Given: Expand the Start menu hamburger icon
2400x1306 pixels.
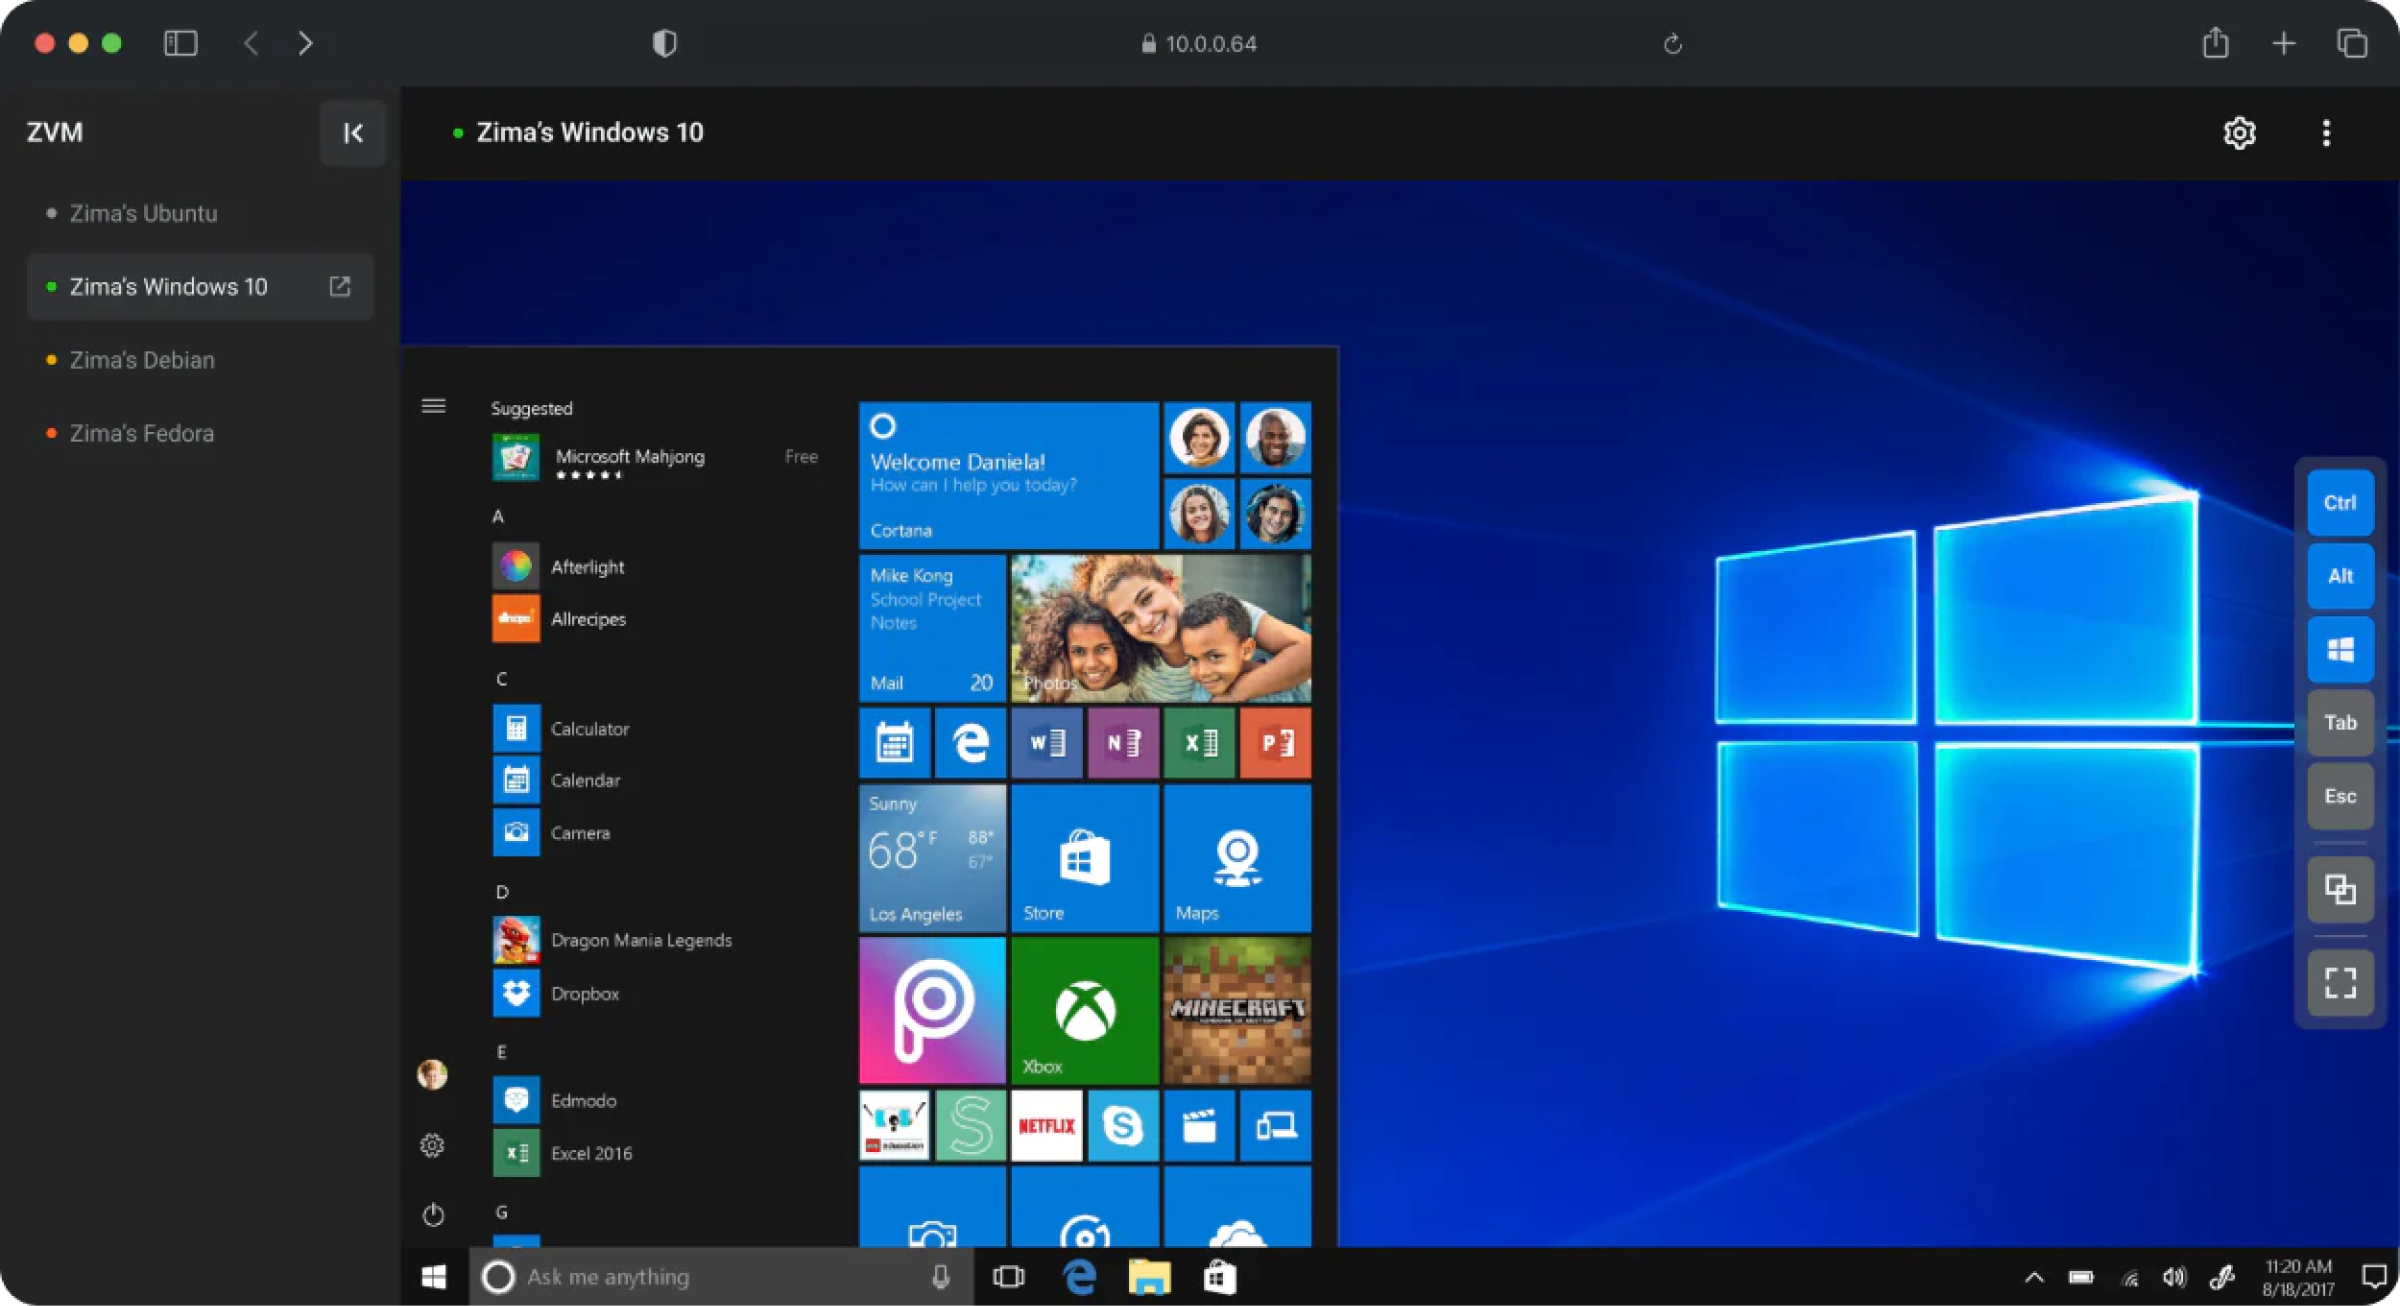Looking at the screenshot, I should [433, 406].
